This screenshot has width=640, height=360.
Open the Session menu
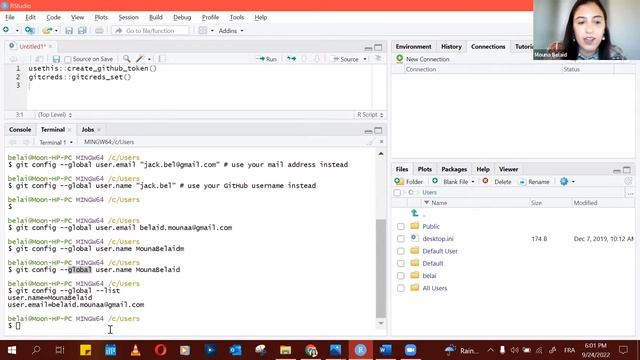pos(128,17)
